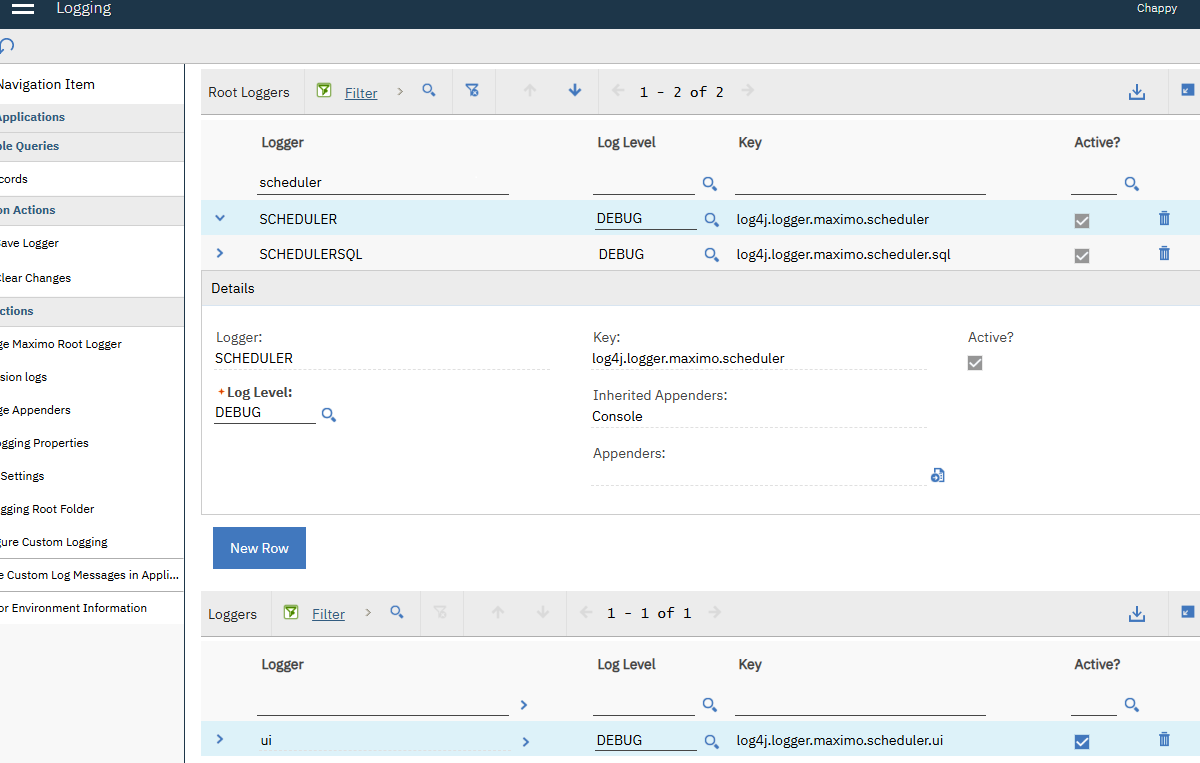
Task: Toggle Active checkbox in Details section
Action: [x=975, y=363]
